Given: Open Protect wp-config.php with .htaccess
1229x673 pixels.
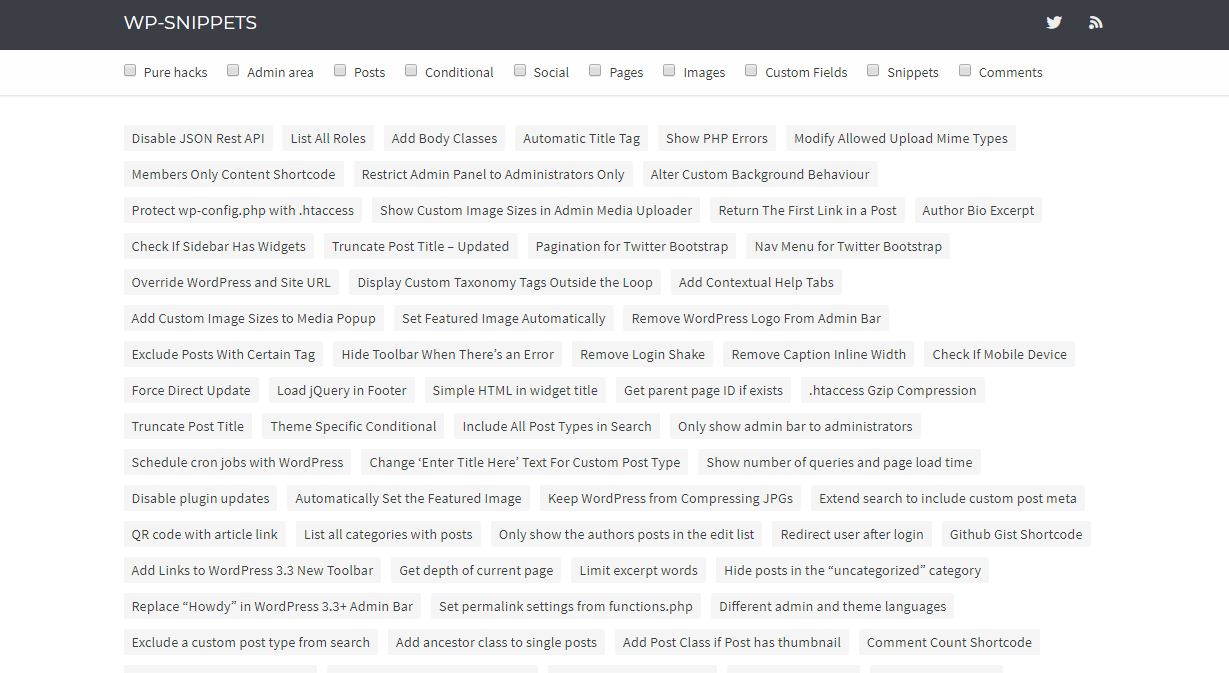Looking at the screenshot, I should 243,210.
